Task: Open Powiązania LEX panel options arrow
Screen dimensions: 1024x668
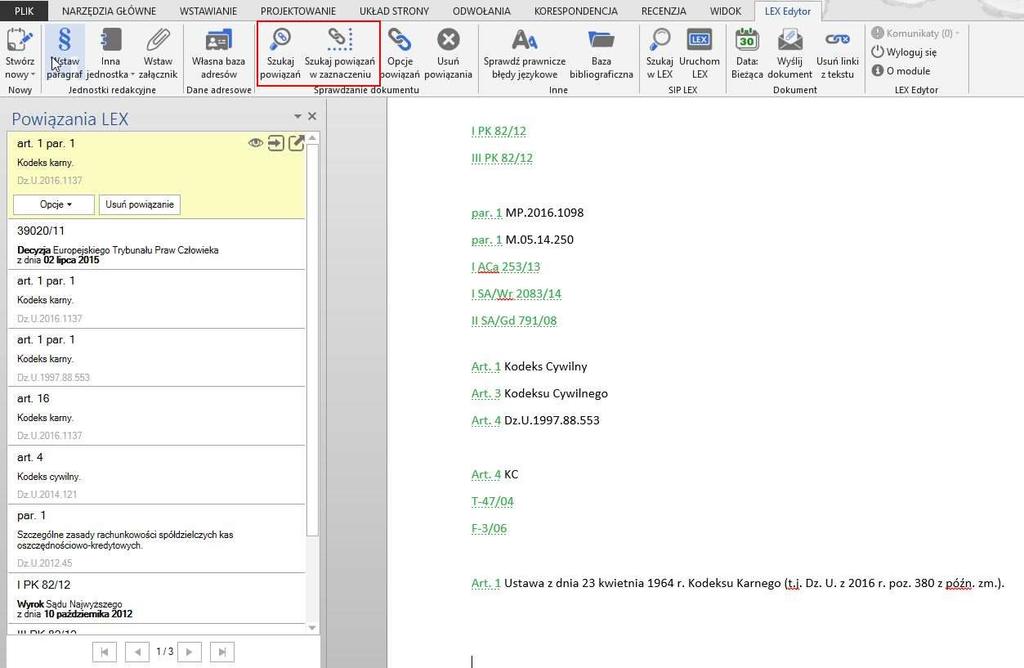Action: pyautogui.click(x=298, y=116)
